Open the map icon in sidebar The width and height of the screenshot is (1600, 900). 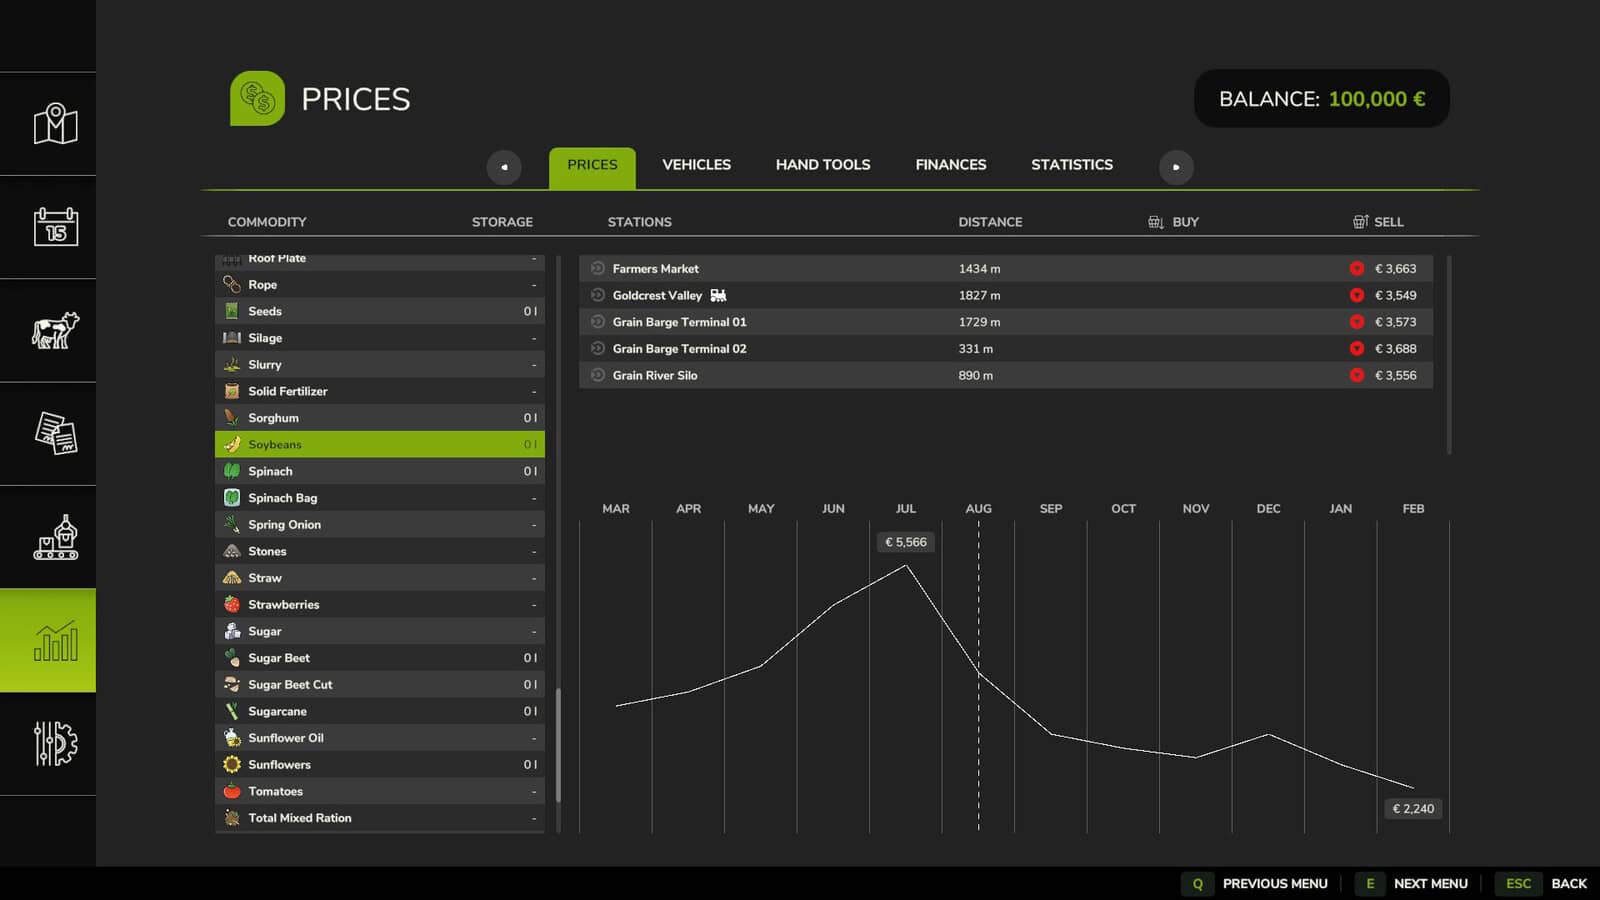55,124
